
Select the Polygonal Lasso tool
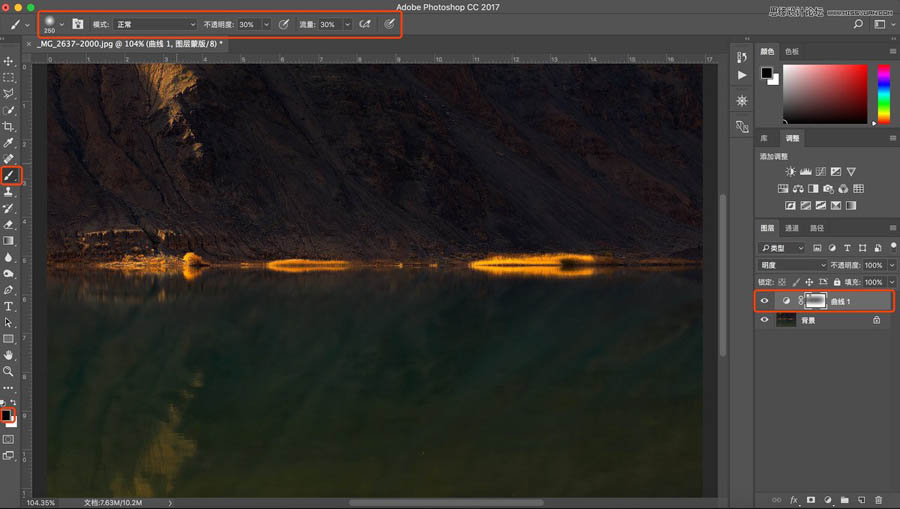pos(9,94)
